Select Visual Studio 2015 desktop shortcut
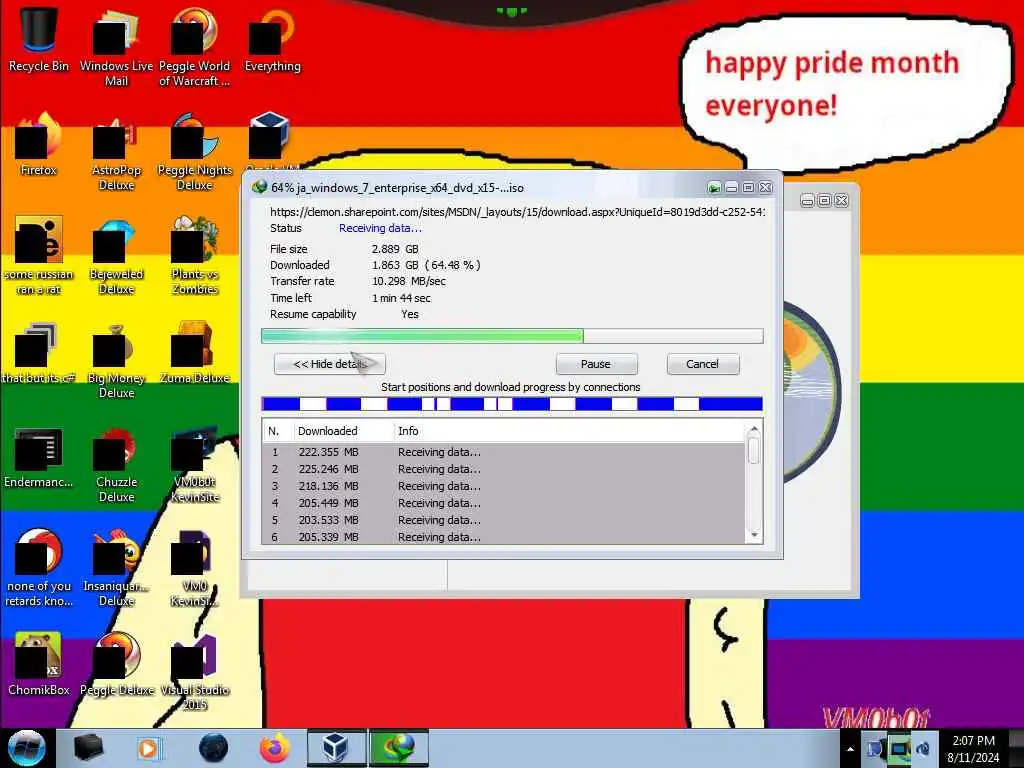The height and width of the screenshot is (768, 1024). pos(195,671)
